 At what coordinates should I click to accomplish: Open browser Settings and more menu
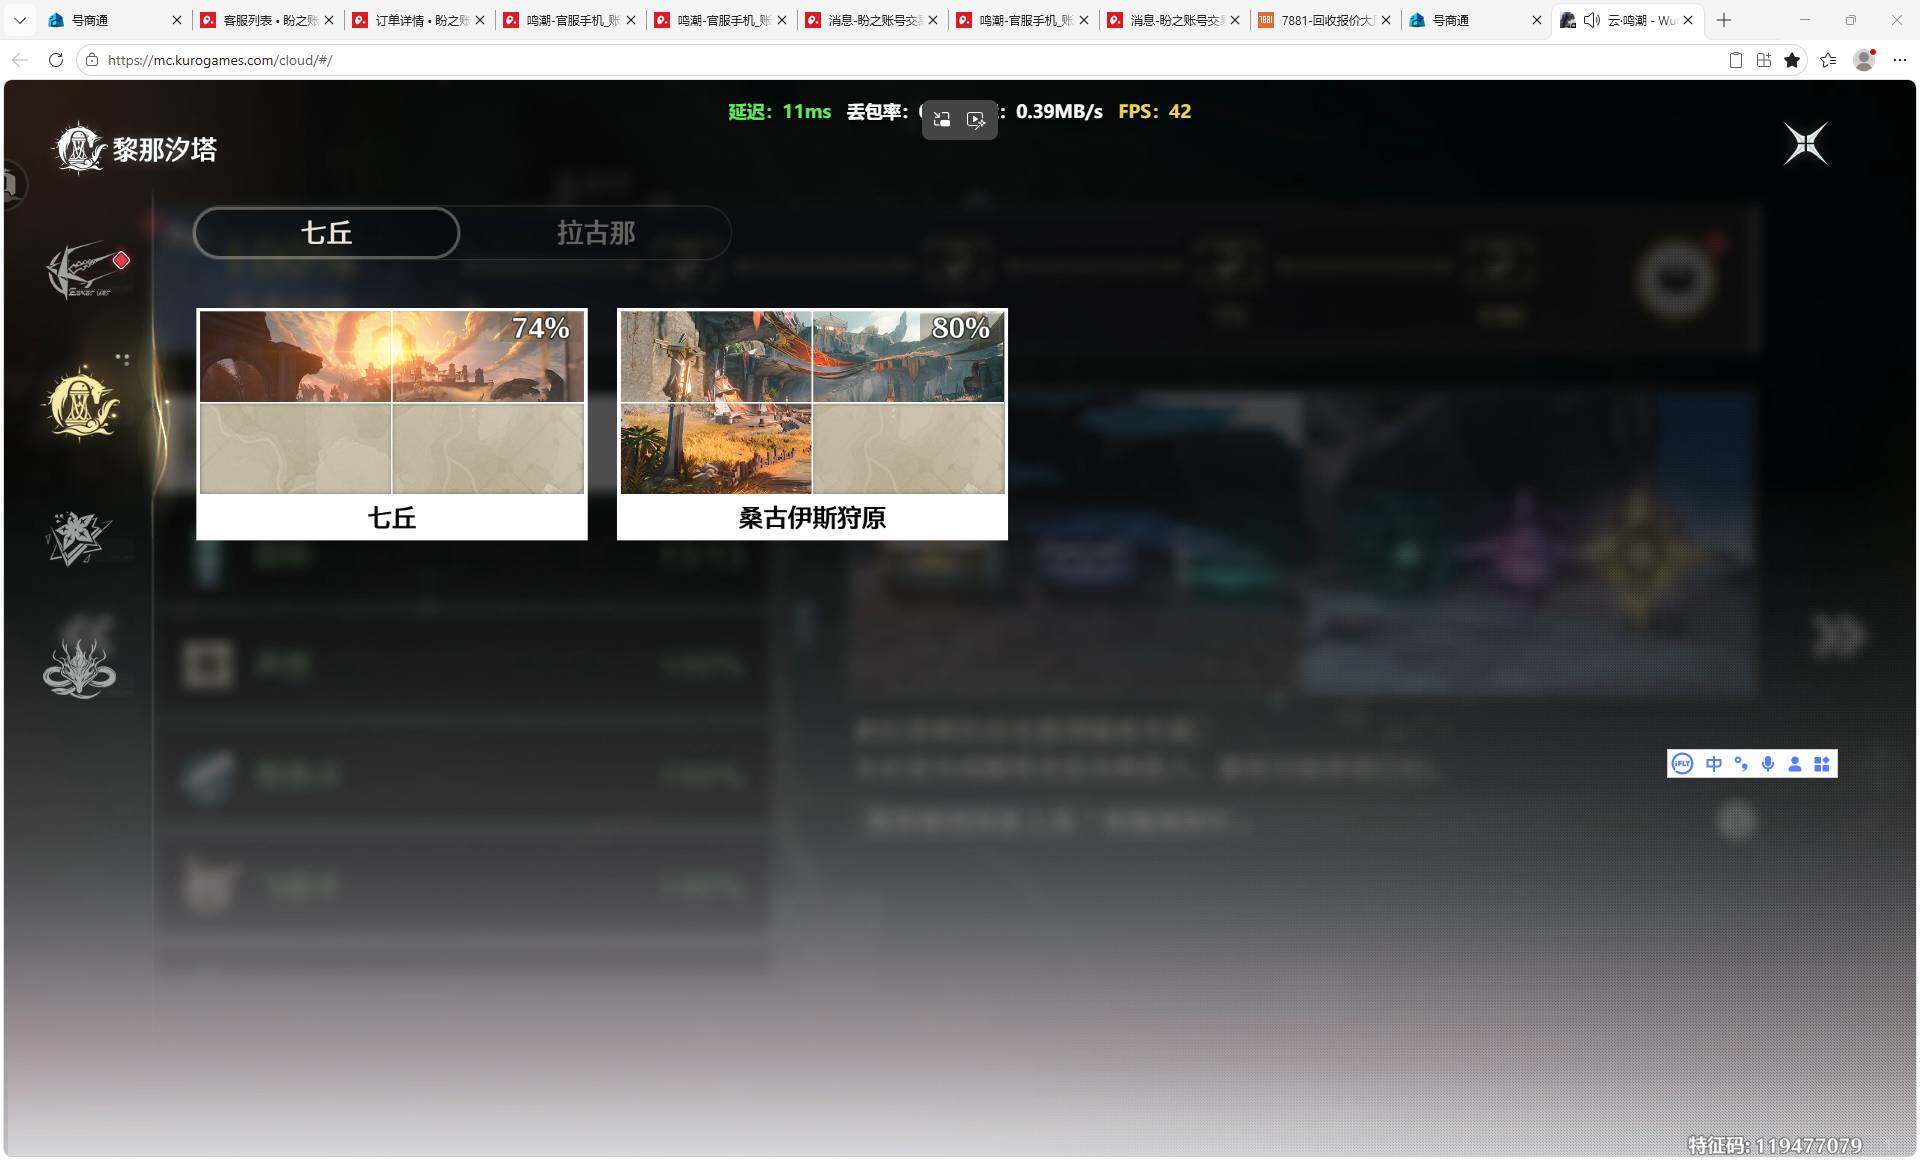pyautogui.click(x=1900, y=60)
